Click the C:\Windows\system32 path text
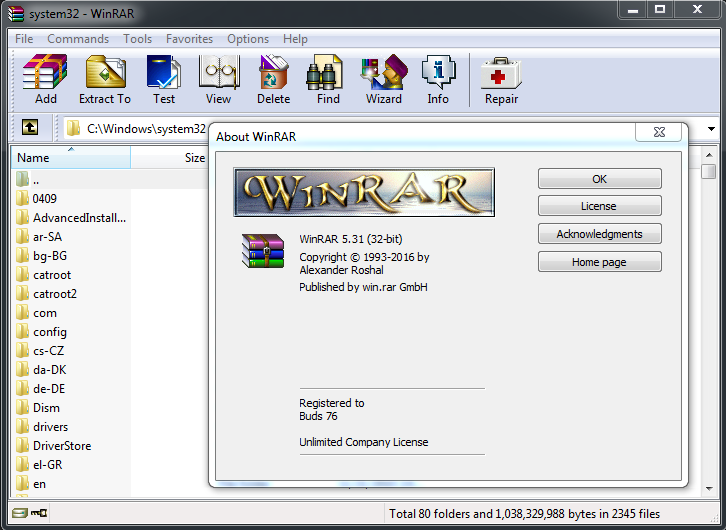The height and width of the screenshot is (530, 726). click(x=146, y=128)
